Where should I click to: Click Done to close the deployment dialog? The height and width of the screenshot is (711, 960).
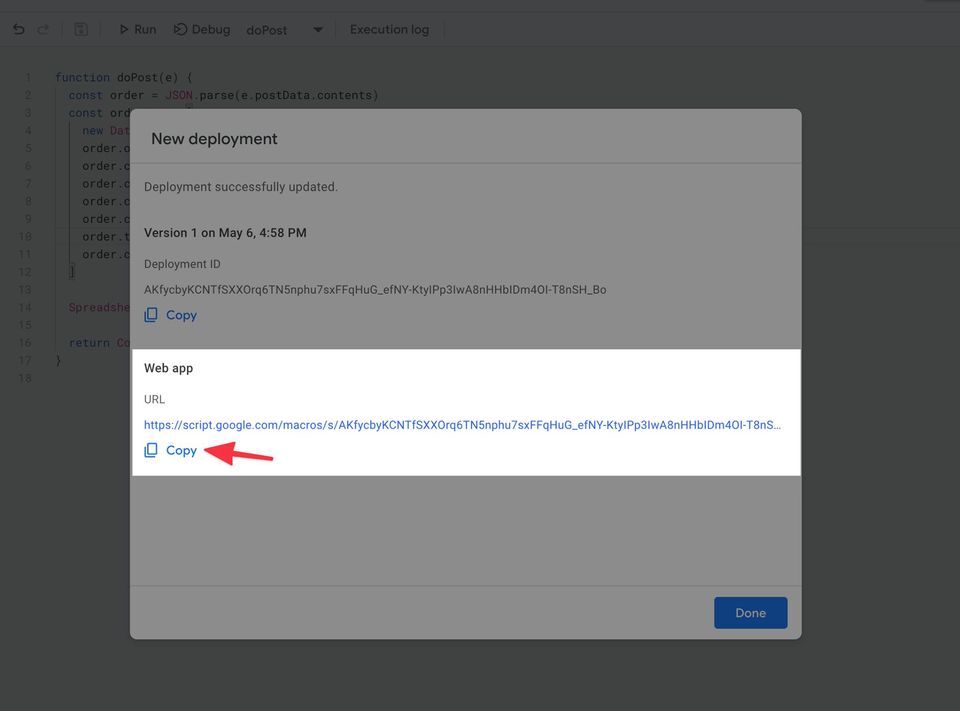pyautogui.click(x=750, y=613)
